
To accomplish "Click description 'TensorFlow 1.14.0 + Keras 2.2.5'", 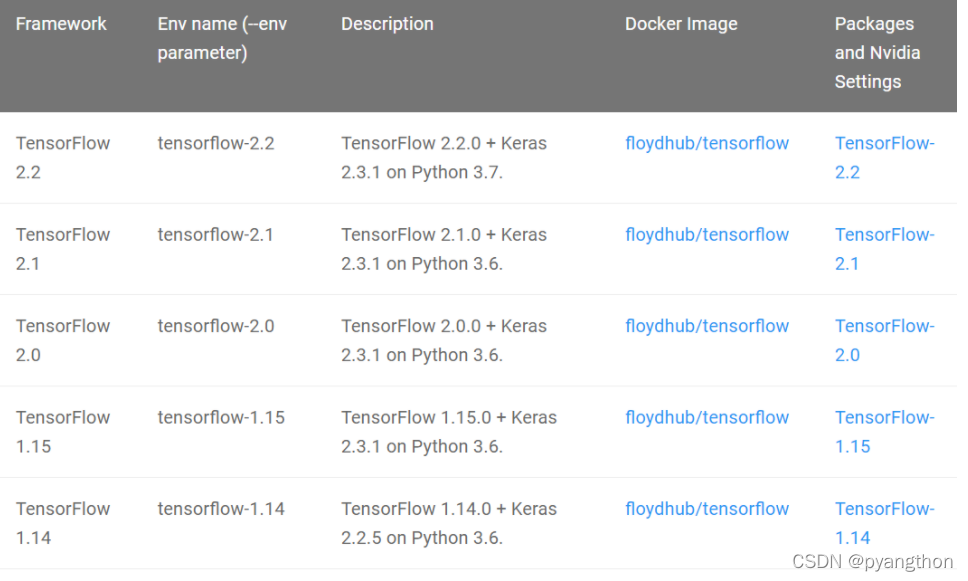I will tap(449, 523).
